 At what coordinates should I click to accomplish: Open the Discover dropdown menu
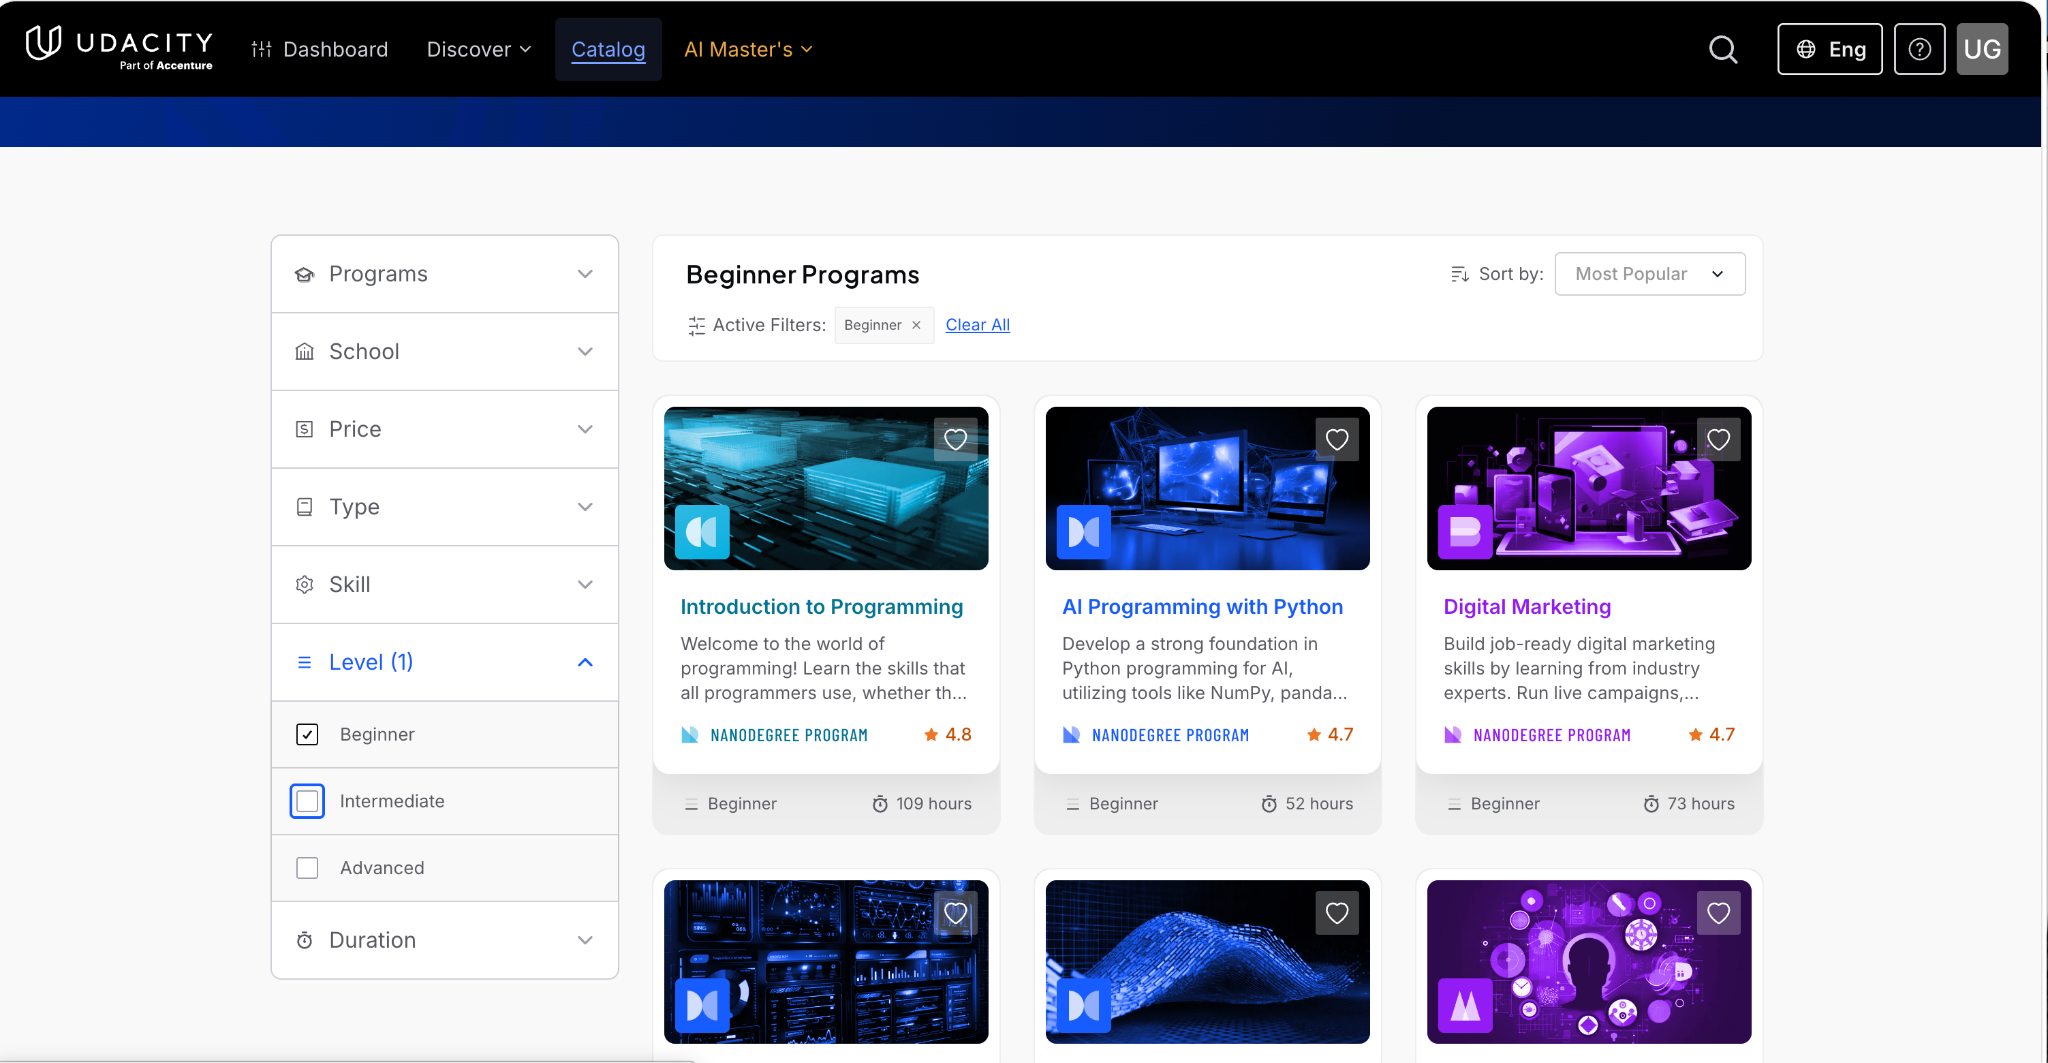click(x=479, y=49)
